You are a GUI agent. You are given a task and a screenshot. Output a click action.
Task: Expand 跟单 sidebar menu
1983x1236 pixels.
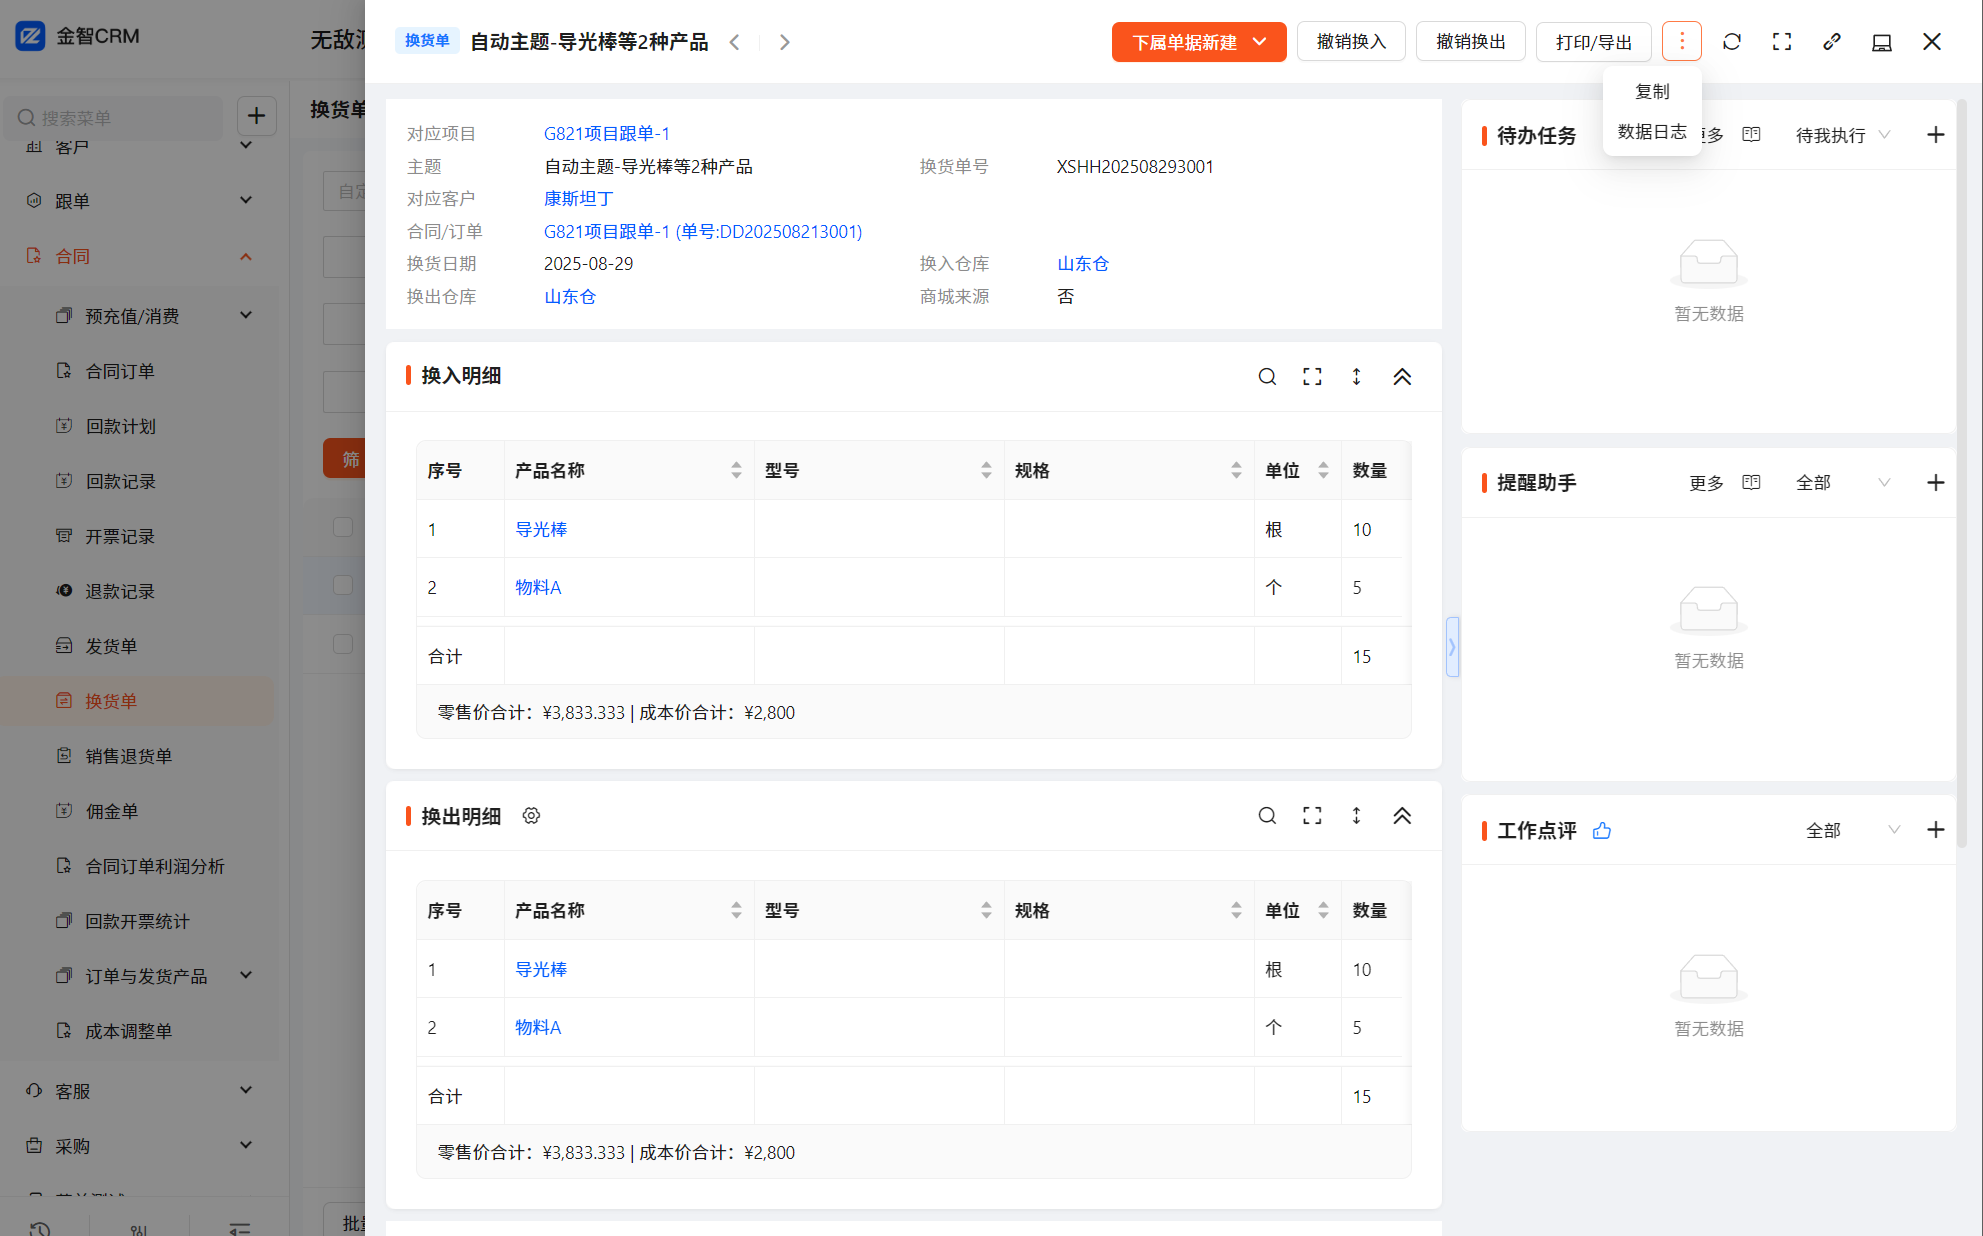coord(138,201)
